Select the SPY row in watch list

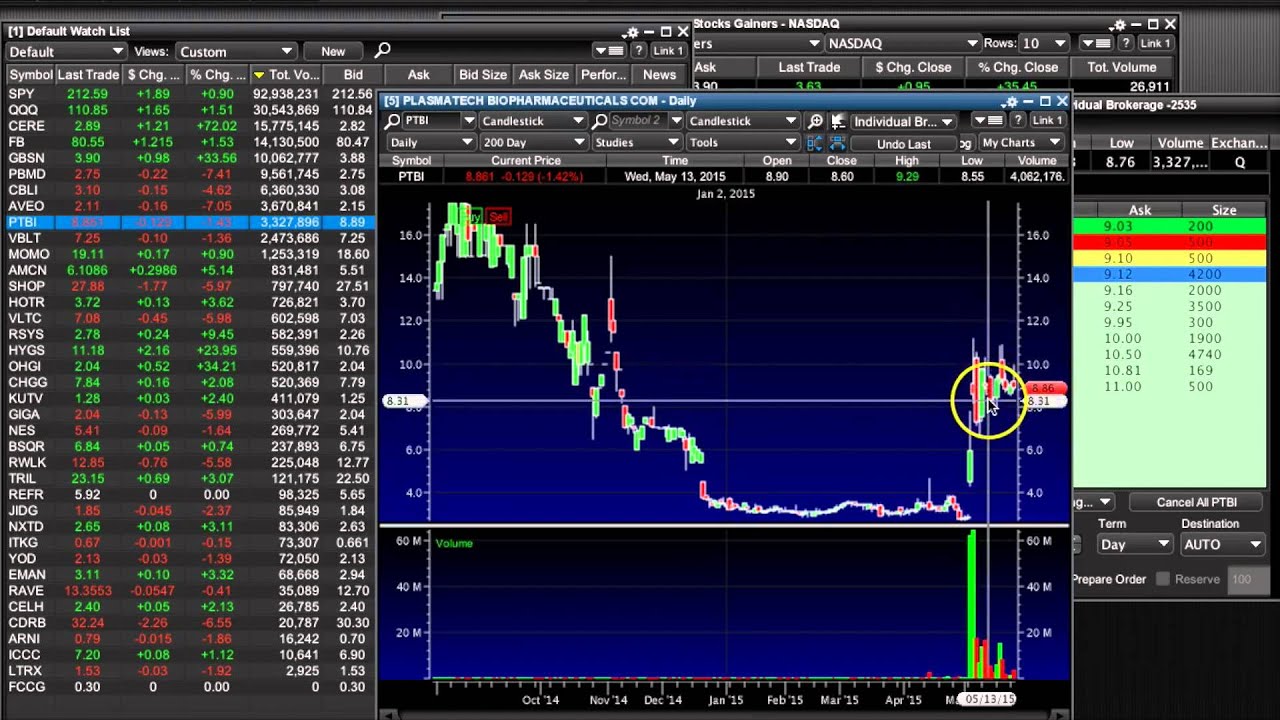coord(190,94)
